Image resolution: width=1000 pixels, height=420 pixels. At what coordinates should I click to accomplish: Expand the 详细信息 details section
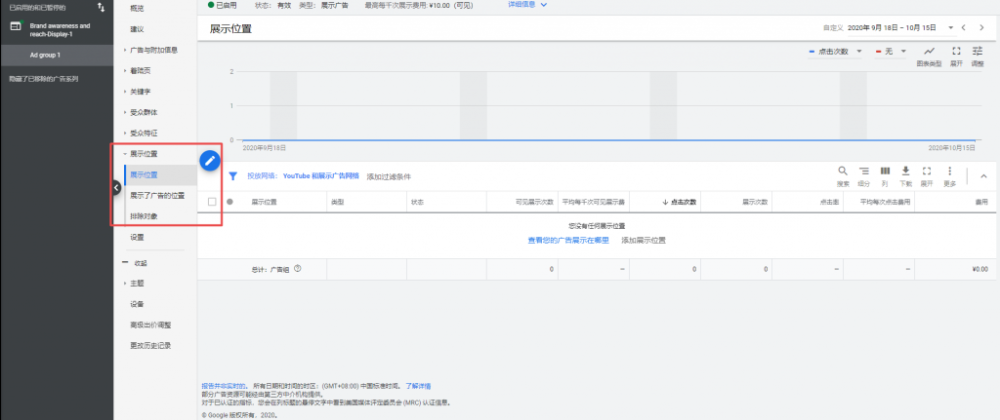(529, 5)
